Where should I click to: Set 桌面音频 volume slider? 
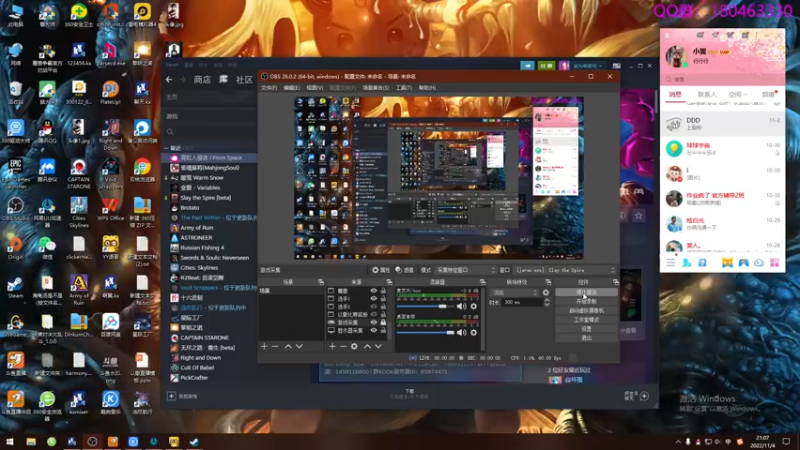pos(425,333)
